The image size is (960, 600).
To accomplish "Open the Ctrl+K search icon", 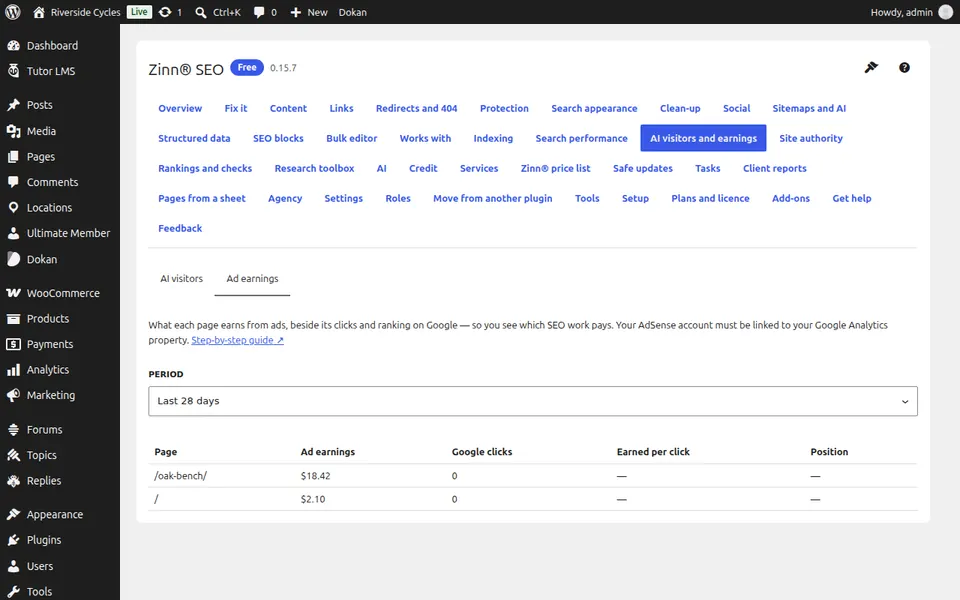I will pos(200,12).
